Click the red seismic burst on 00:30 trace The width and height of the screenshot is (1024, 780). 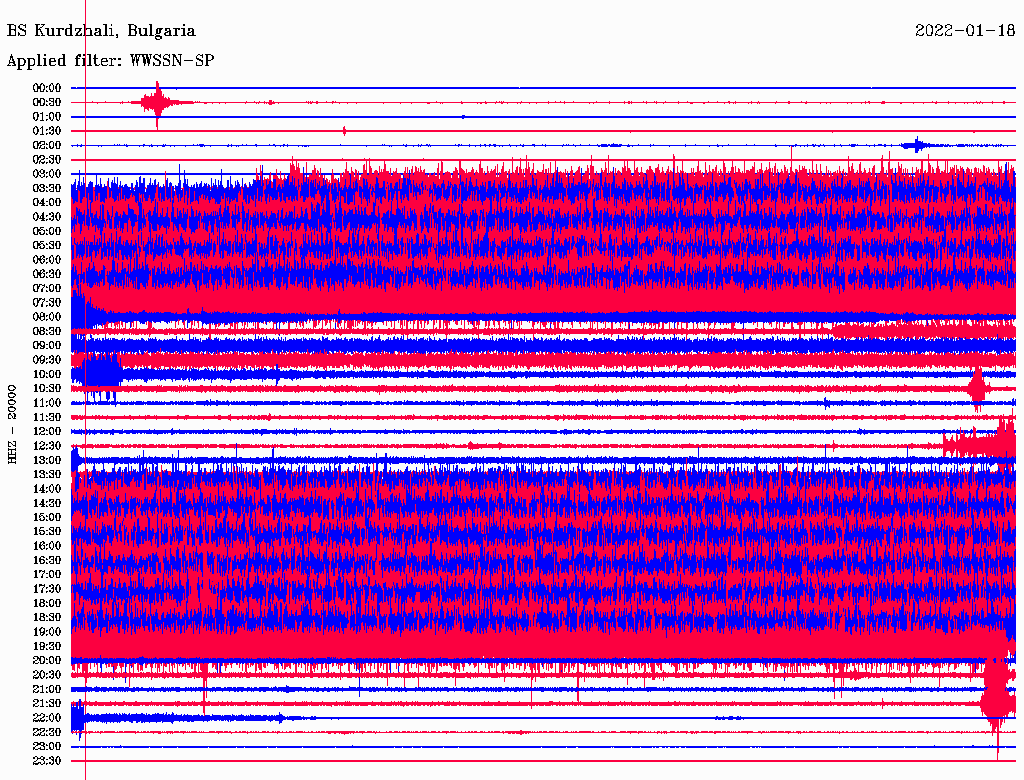pyautogui.click(x=157, y=102)
